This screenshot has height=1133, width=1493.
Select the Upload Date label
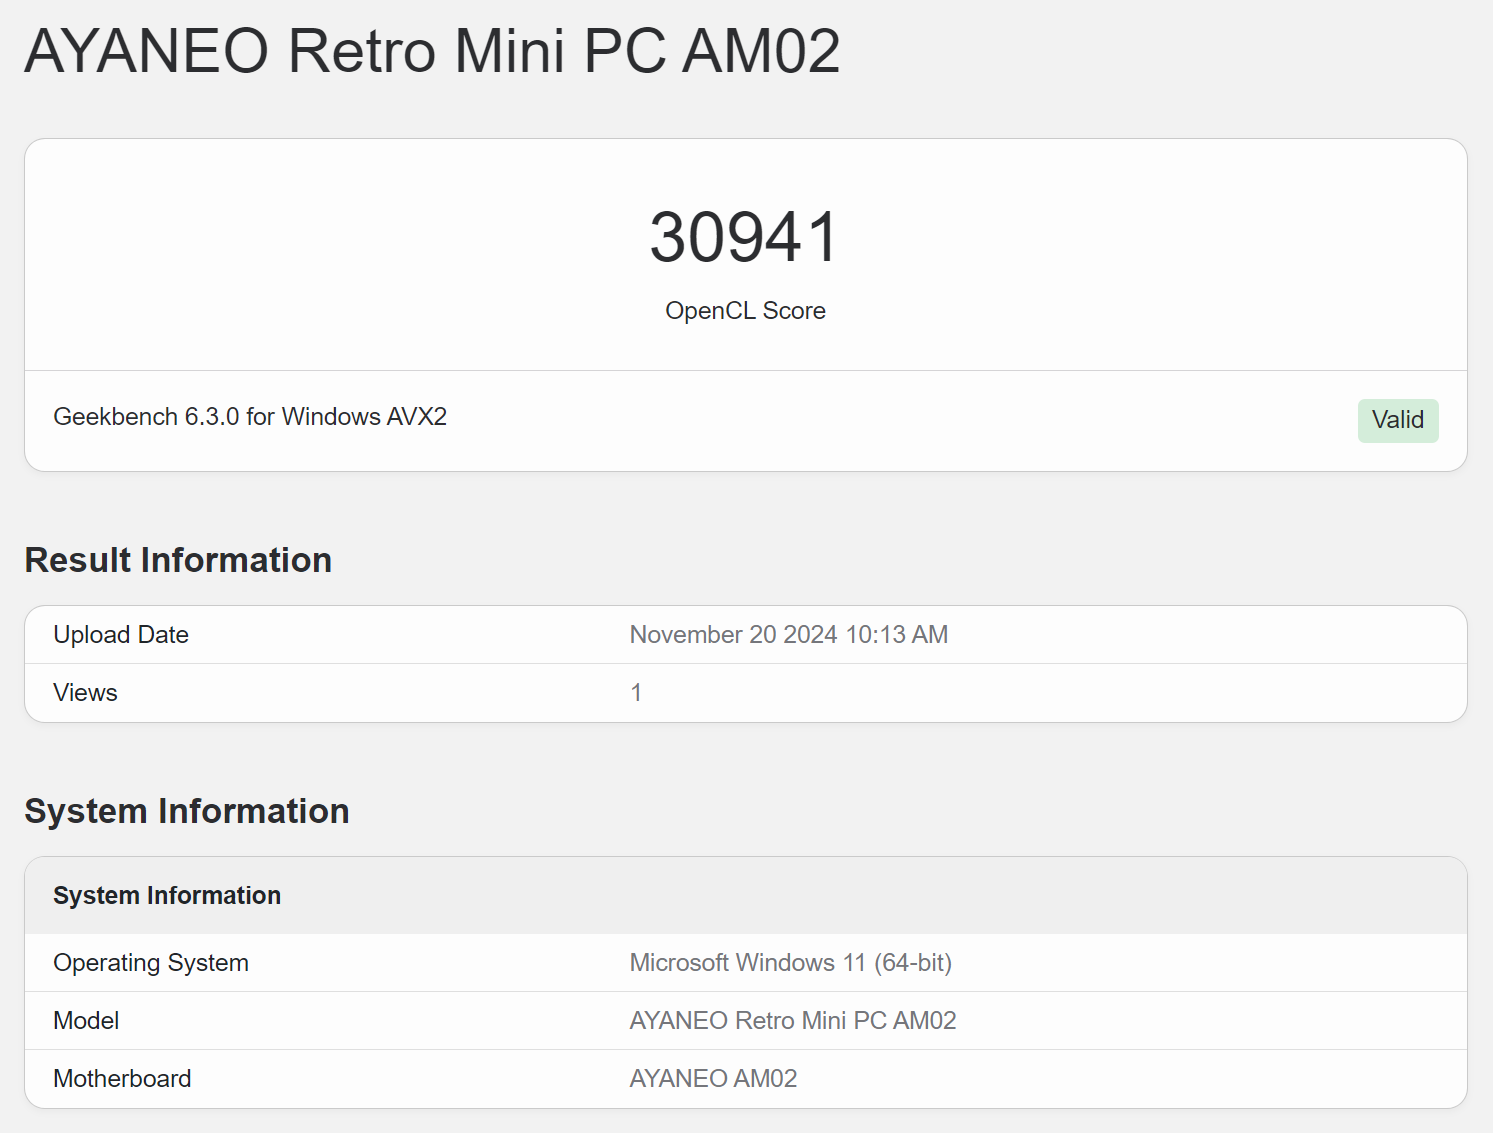tap(121, 635)
